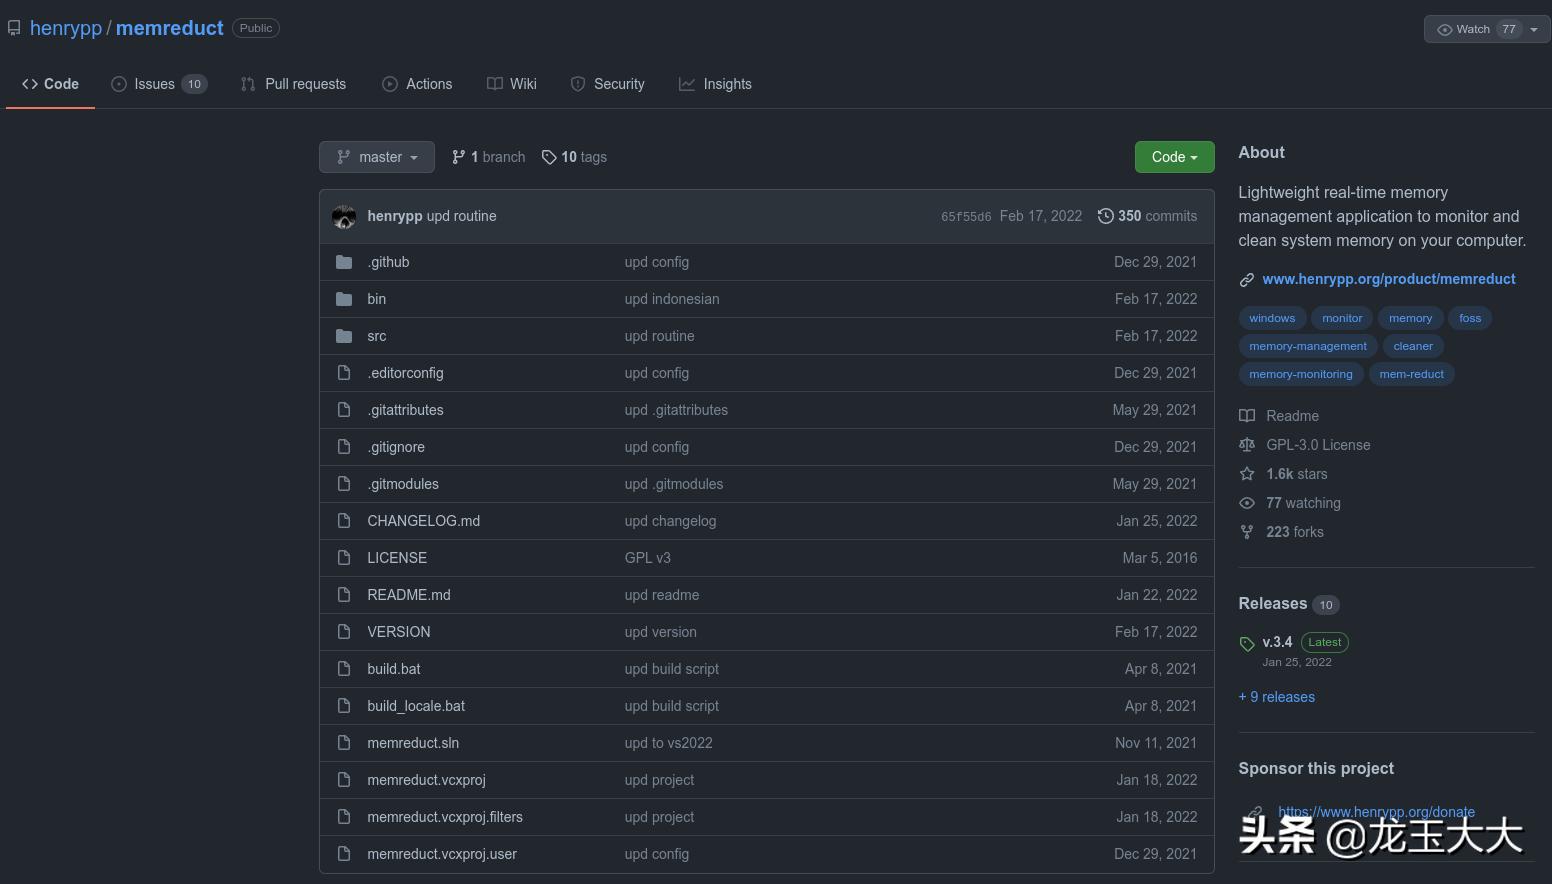Select the memory-management topic tag

[1307, 346]
